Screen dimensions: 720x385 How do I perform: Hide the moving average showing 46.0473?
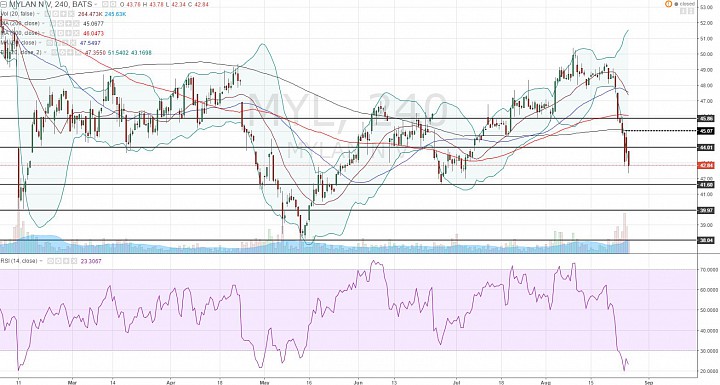point(52,33)
